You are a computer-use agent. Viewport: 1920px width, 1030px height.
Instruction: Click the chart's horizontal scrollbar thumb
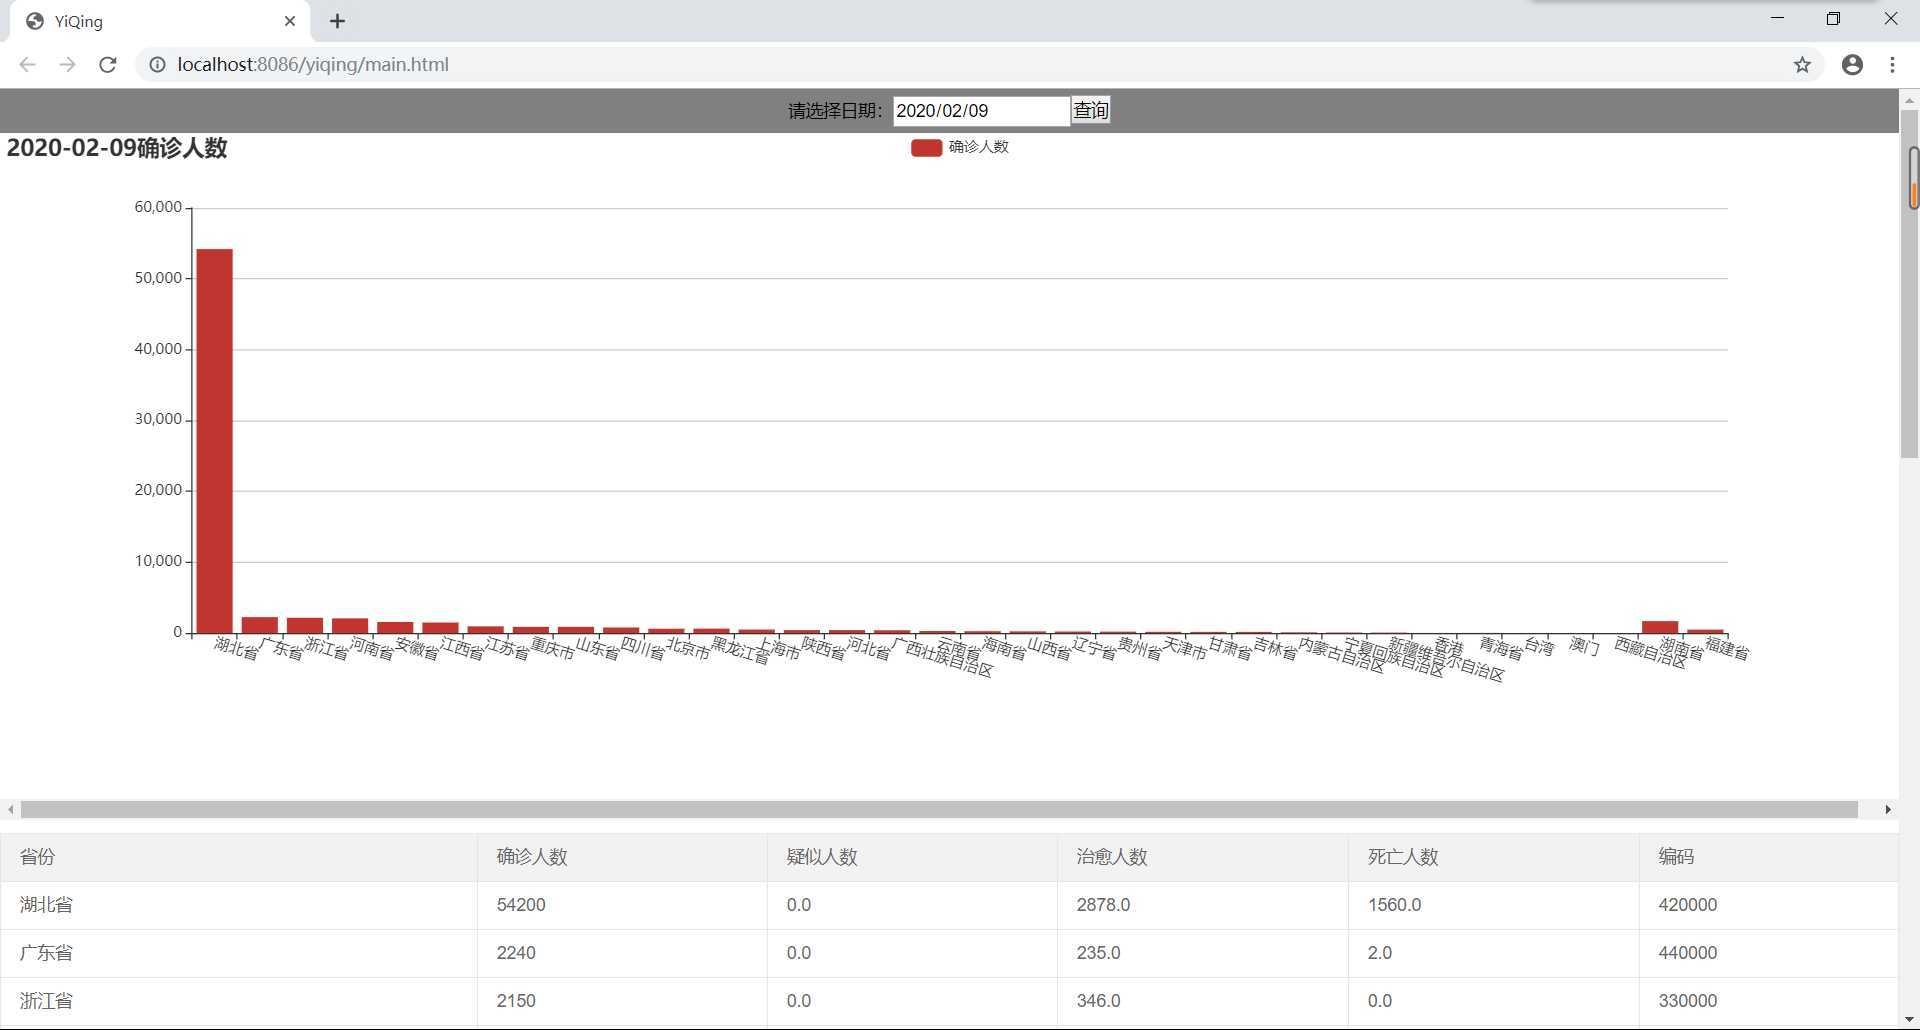coord(939,809)
